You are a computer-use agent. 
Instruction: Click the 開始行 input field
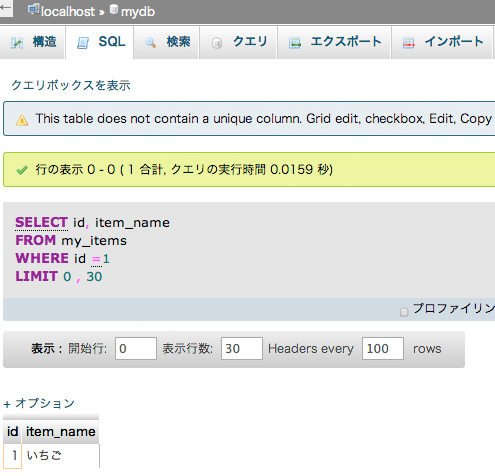pos(136,349)
